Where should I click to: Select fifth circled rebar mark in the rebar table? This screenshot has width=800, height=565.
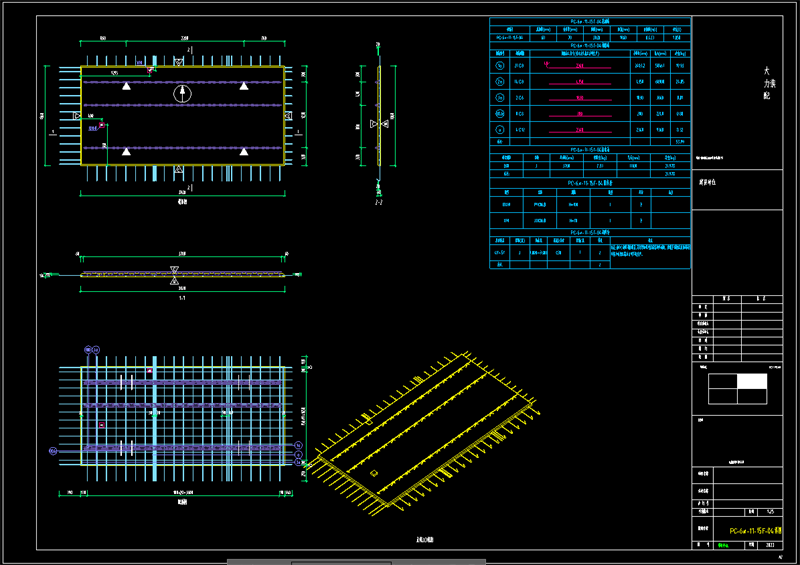(x=500, y=130)
